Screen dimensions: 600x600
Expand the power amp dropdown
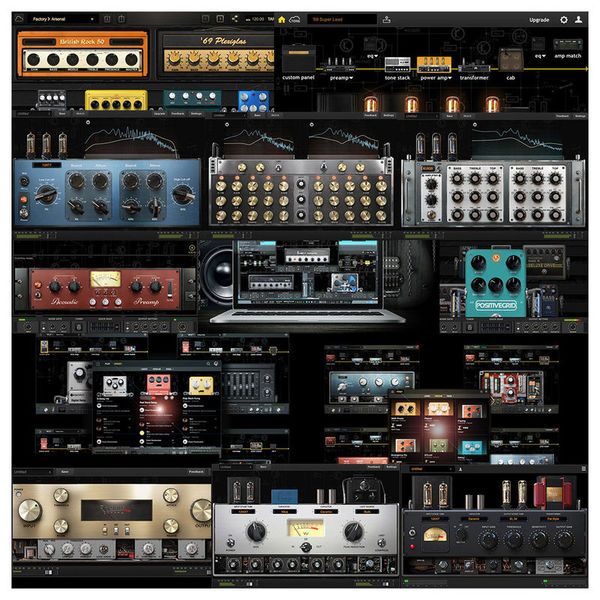coord(450,78)
